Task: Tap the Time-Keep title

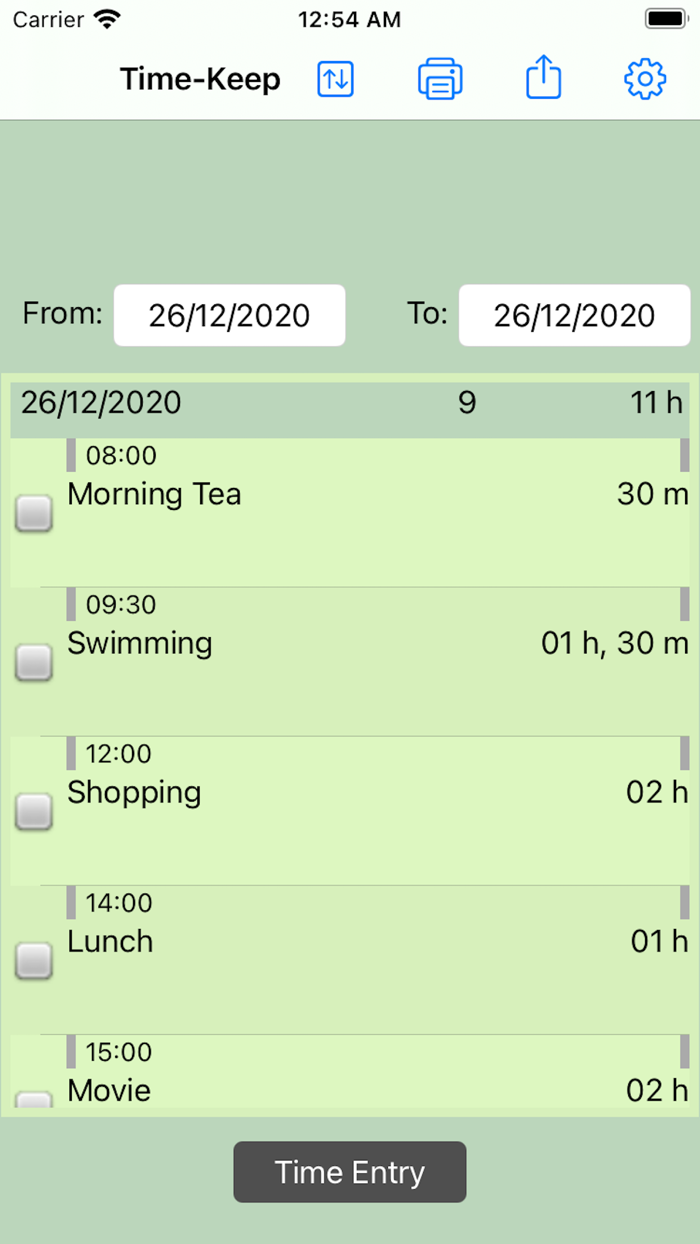Action: (200, 79)
